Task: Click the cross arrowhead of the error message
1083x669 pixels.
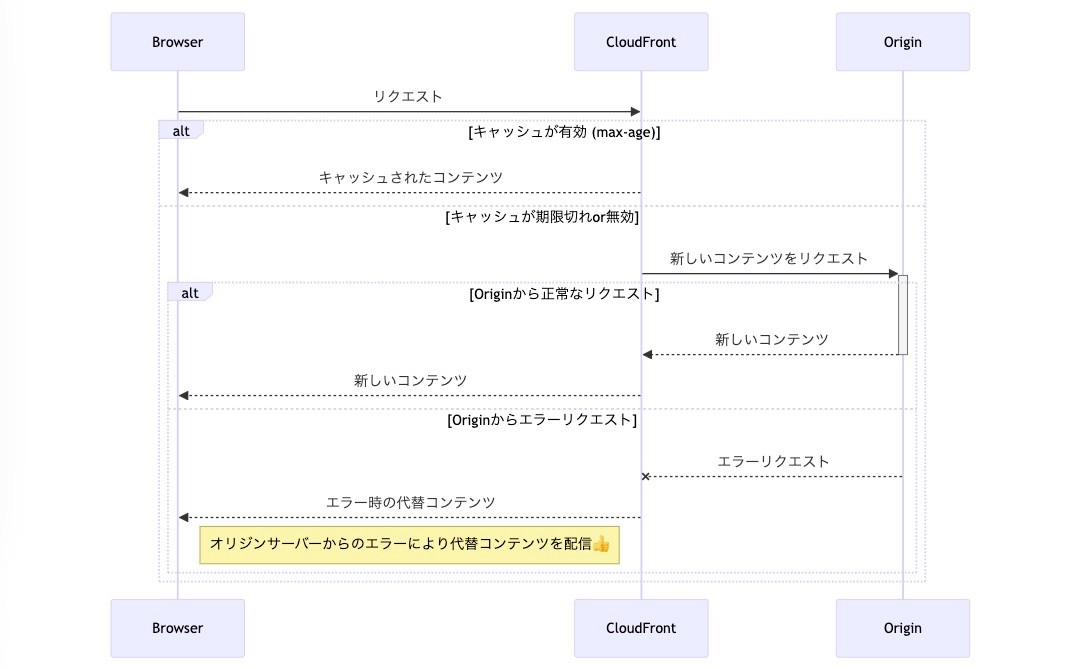Action: pyautogui.click(x=646, y=476)
